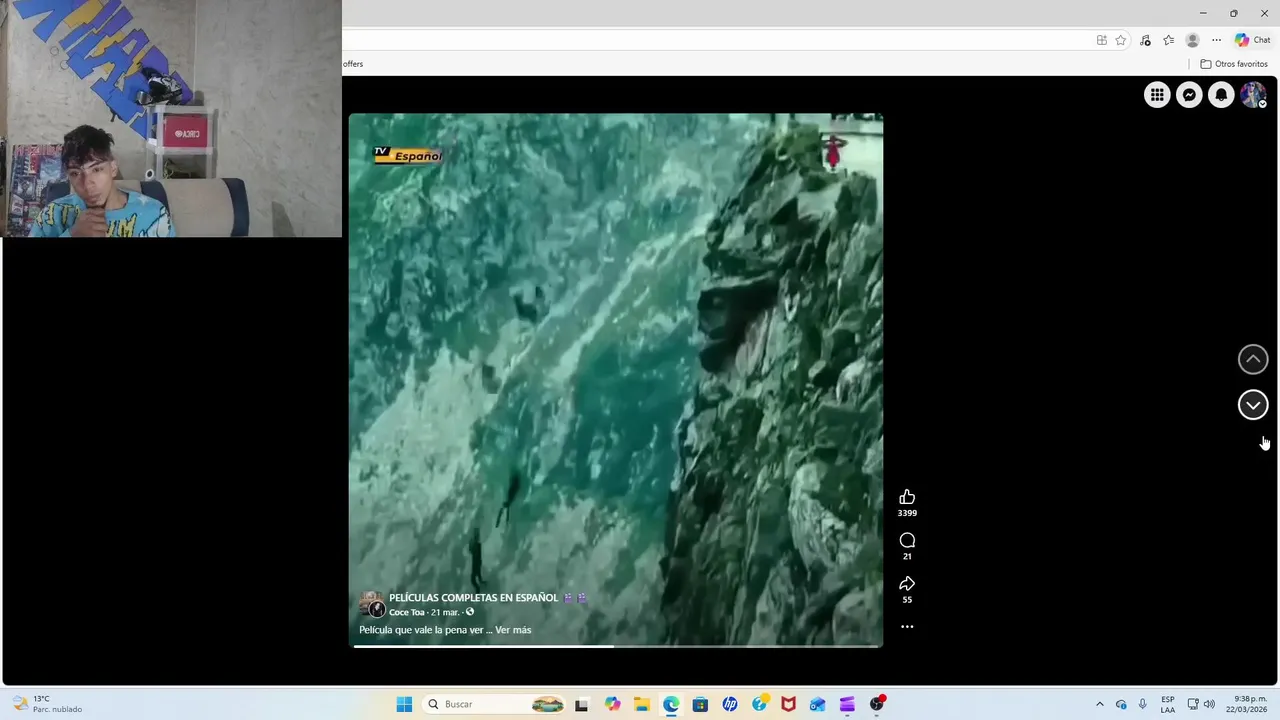
Task: Open browser split screen/apps icon
Action: pos(1101,40)
